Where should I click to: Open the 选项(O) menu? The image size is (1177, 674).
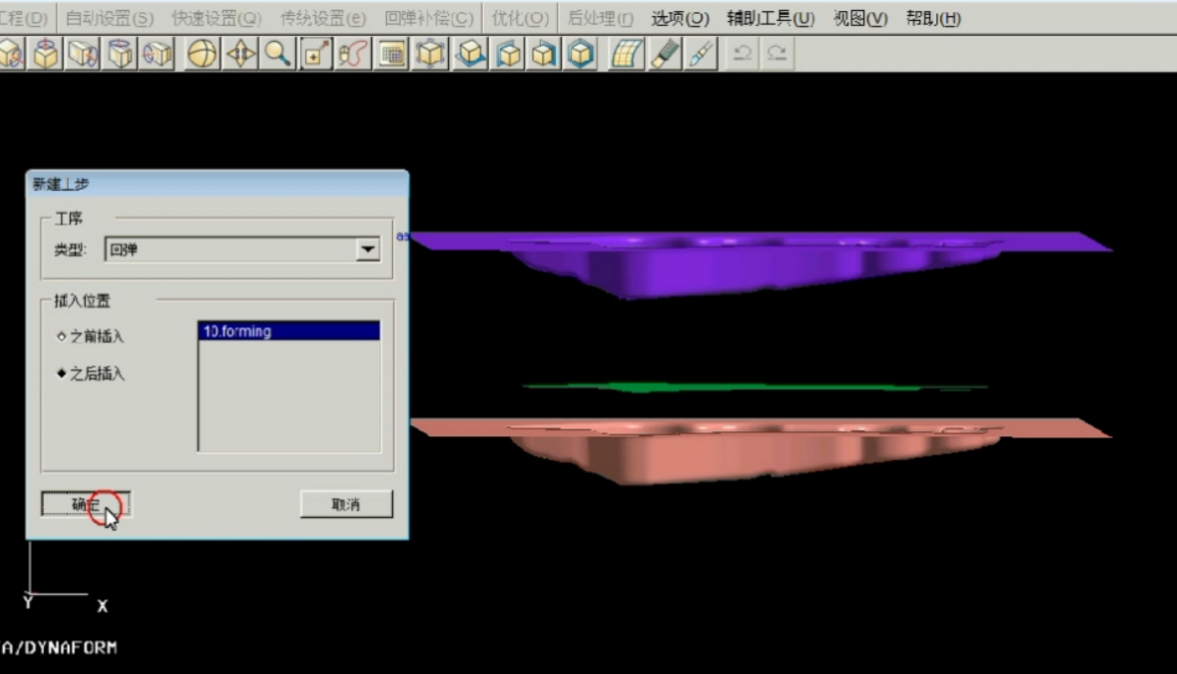click(680, 19)
